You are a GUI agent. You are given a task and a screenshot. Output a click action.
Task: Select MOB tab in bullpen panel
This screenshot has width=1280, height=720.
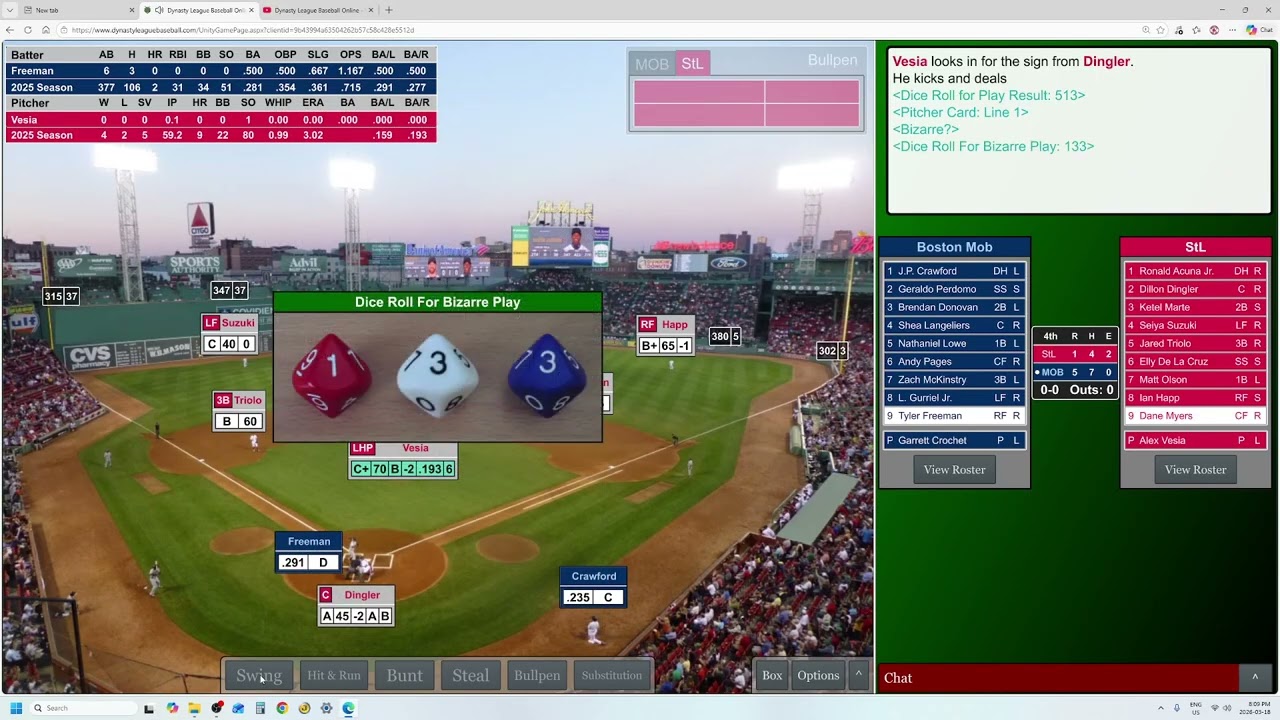pos(652,64)
